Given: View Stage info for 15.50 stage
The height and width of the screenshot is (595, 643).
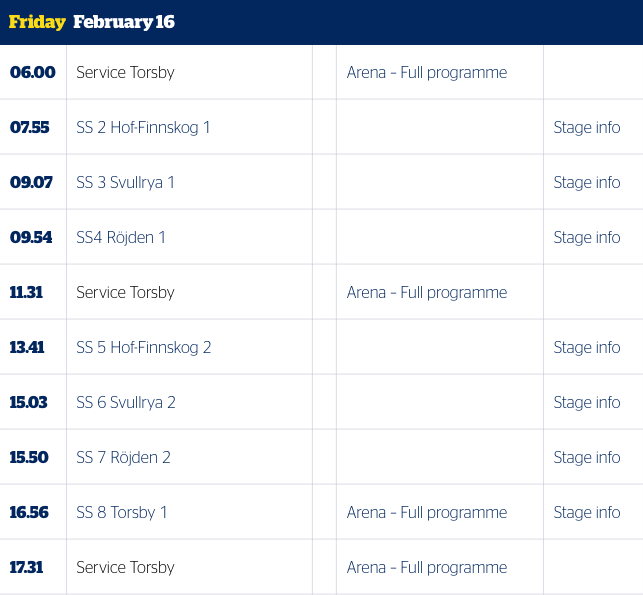Looking at the screenshot, I should tap(587, 458).
